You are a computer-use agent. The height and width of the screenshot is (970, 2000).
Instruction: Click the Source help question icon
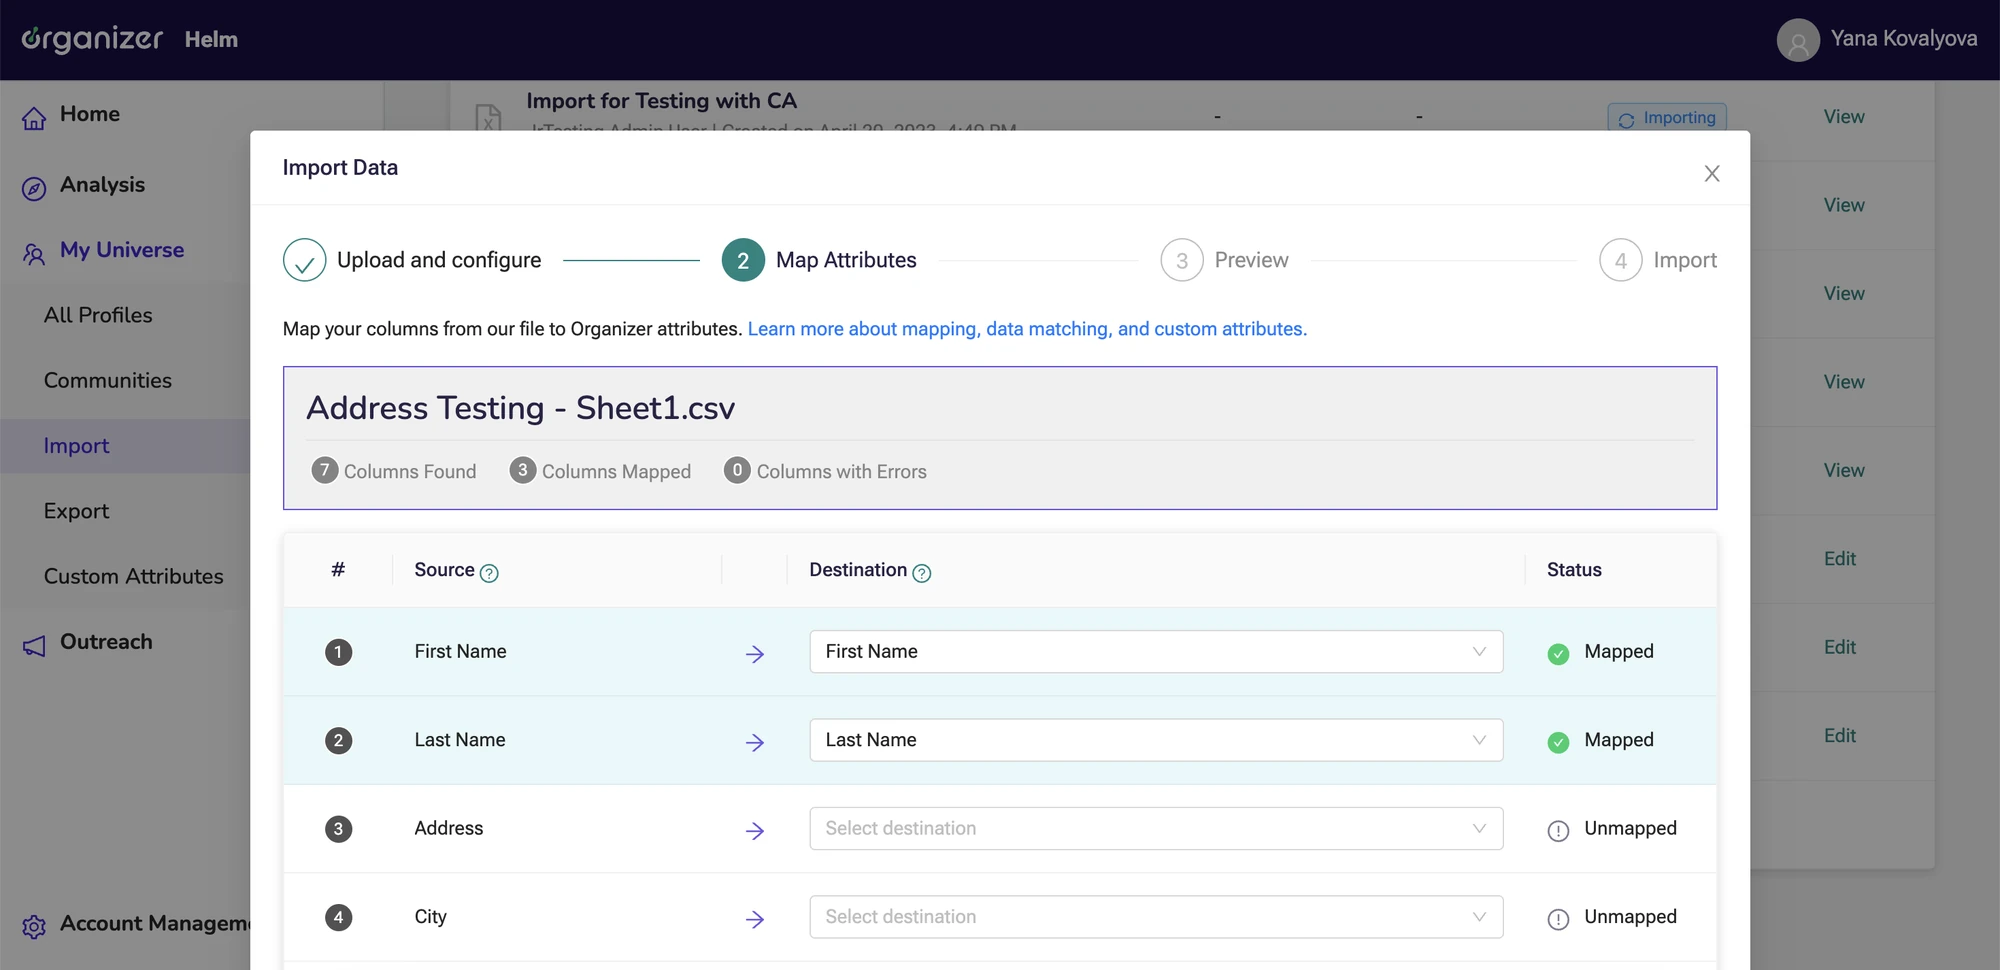coord(489,573)
